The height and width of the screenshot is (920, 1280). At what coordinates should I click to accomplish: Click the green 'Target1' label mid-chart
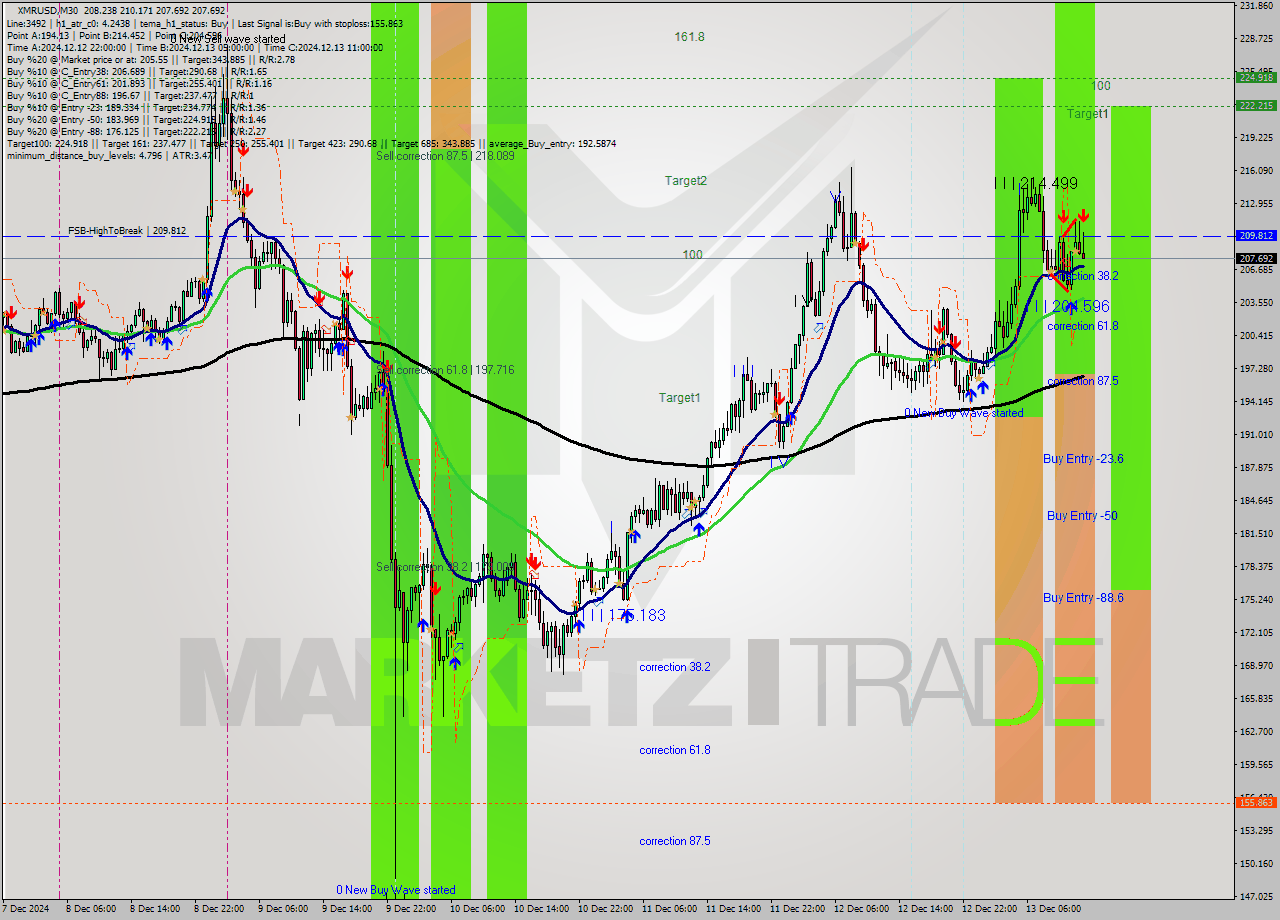(x=679, y=398)
